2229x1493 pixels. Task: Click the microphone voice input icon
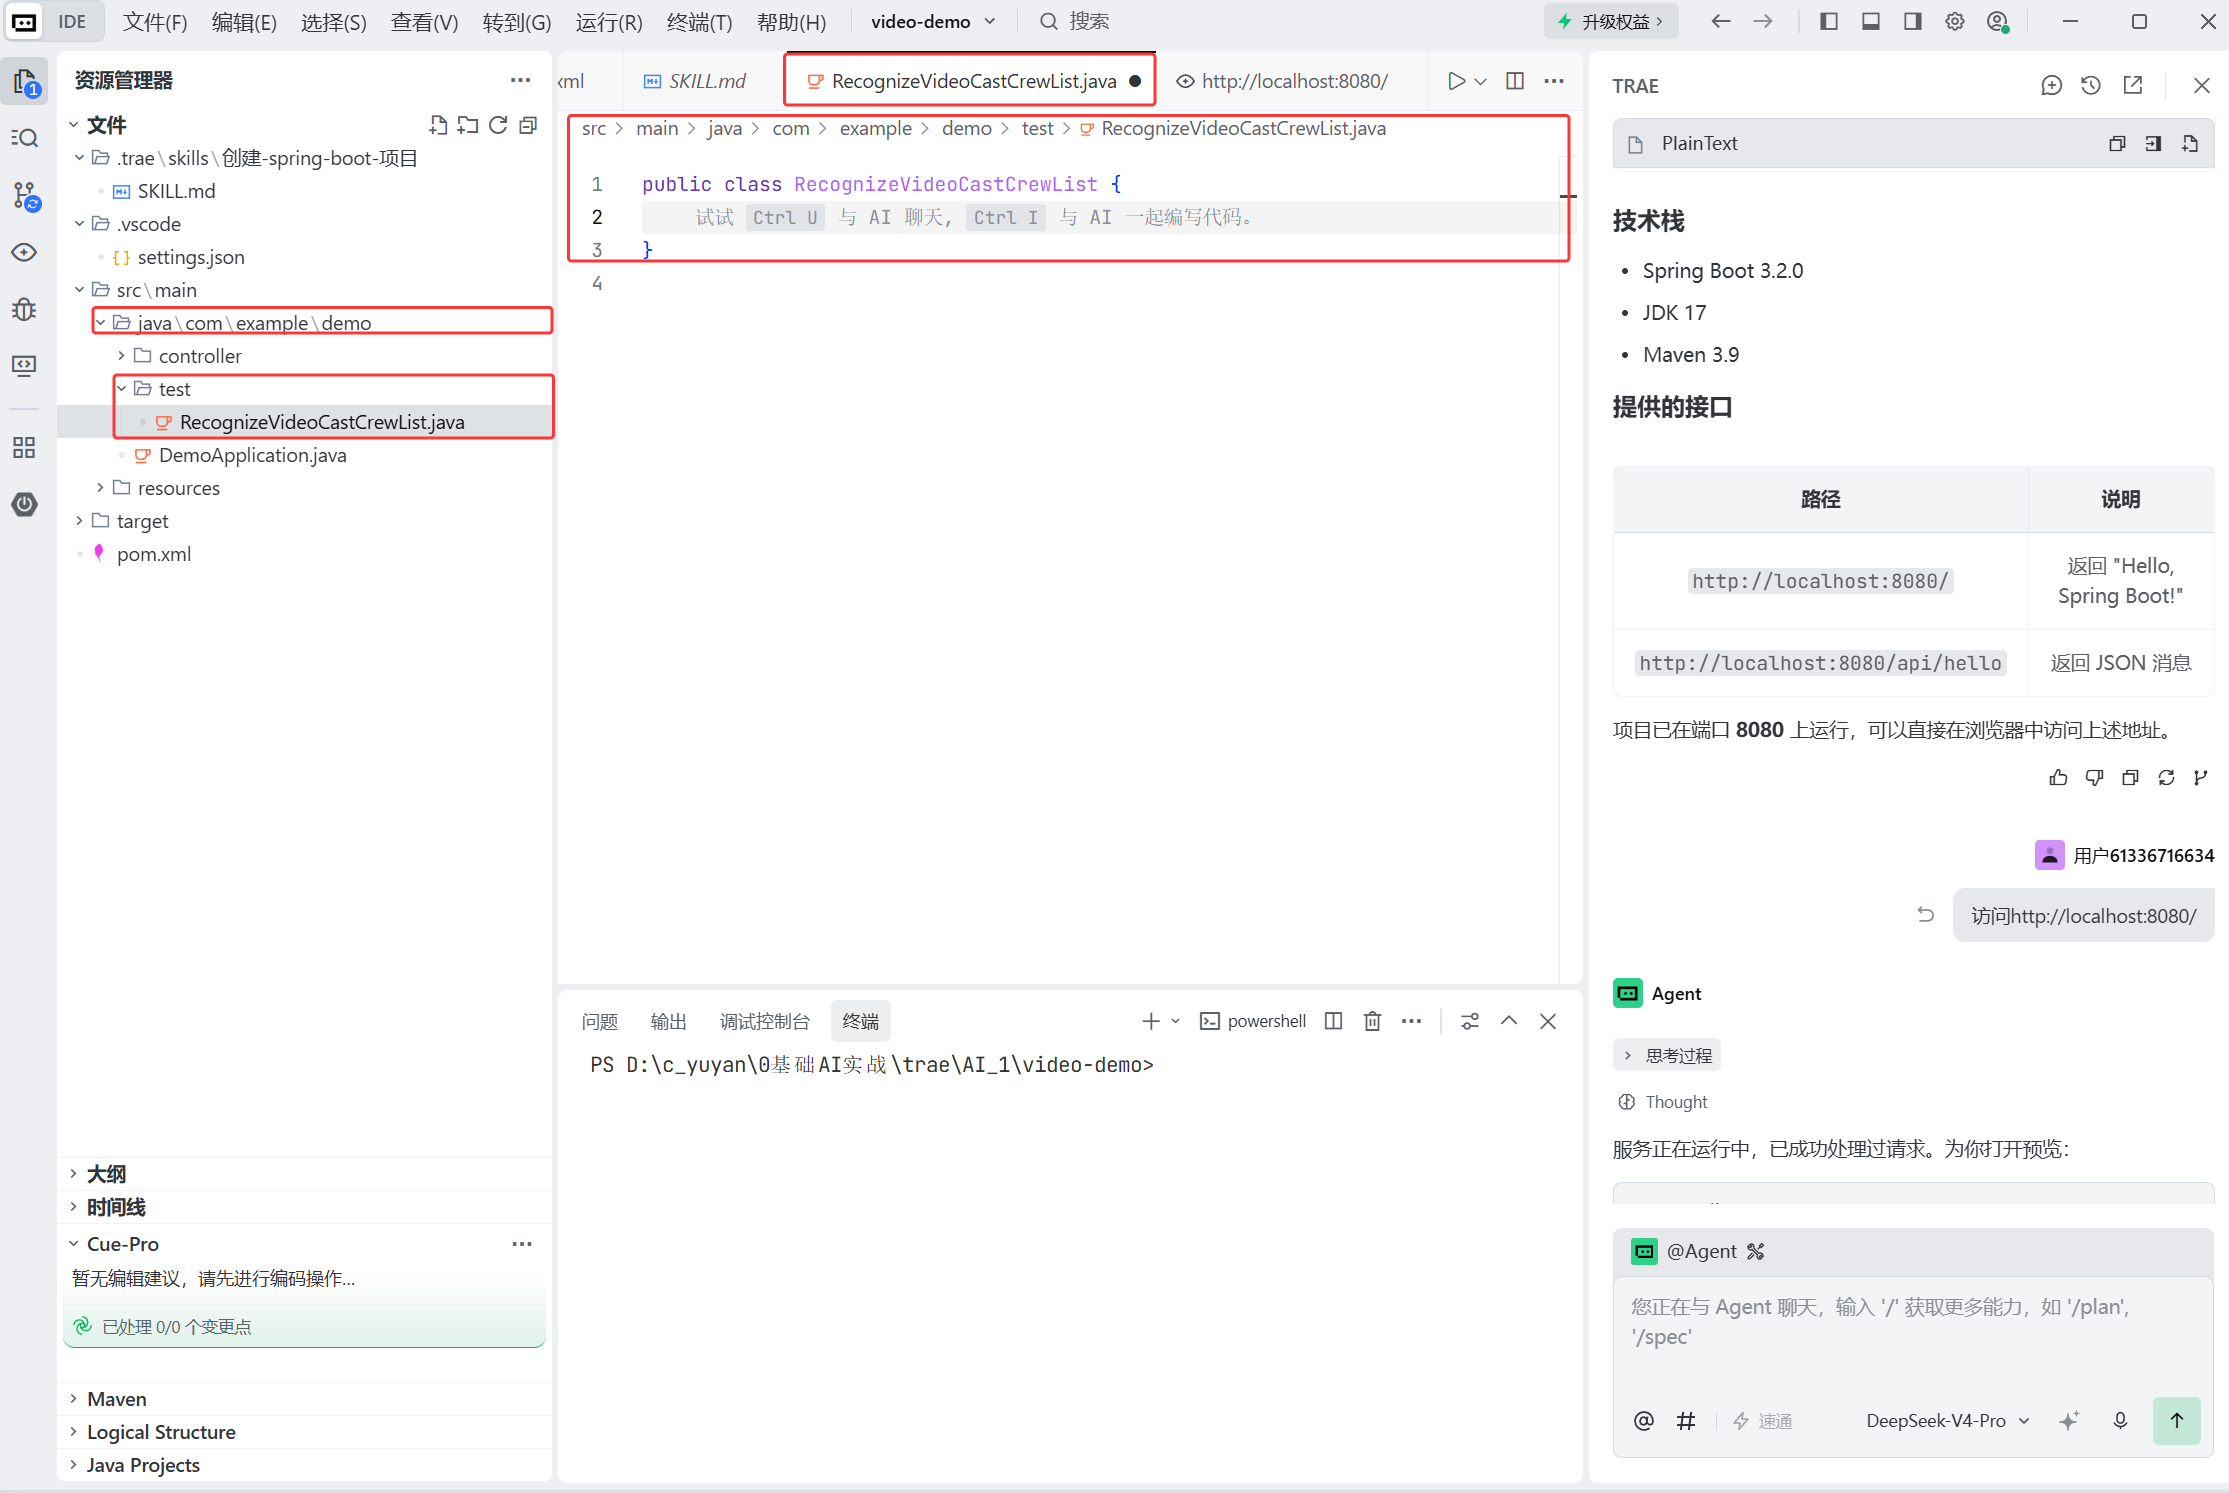pyautogui.click(x=2120, y=1421)
